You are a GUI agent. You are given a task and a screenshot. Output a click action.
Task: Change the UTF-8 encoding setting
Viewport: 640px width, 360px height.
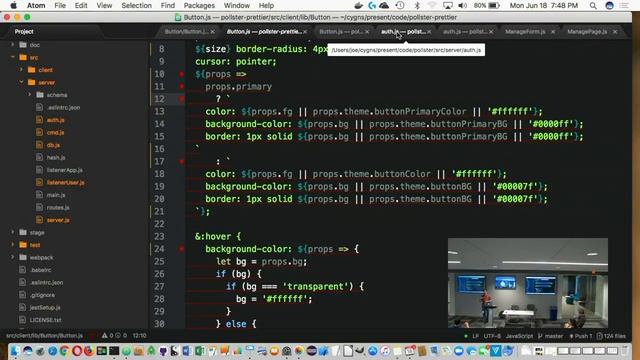492,336
